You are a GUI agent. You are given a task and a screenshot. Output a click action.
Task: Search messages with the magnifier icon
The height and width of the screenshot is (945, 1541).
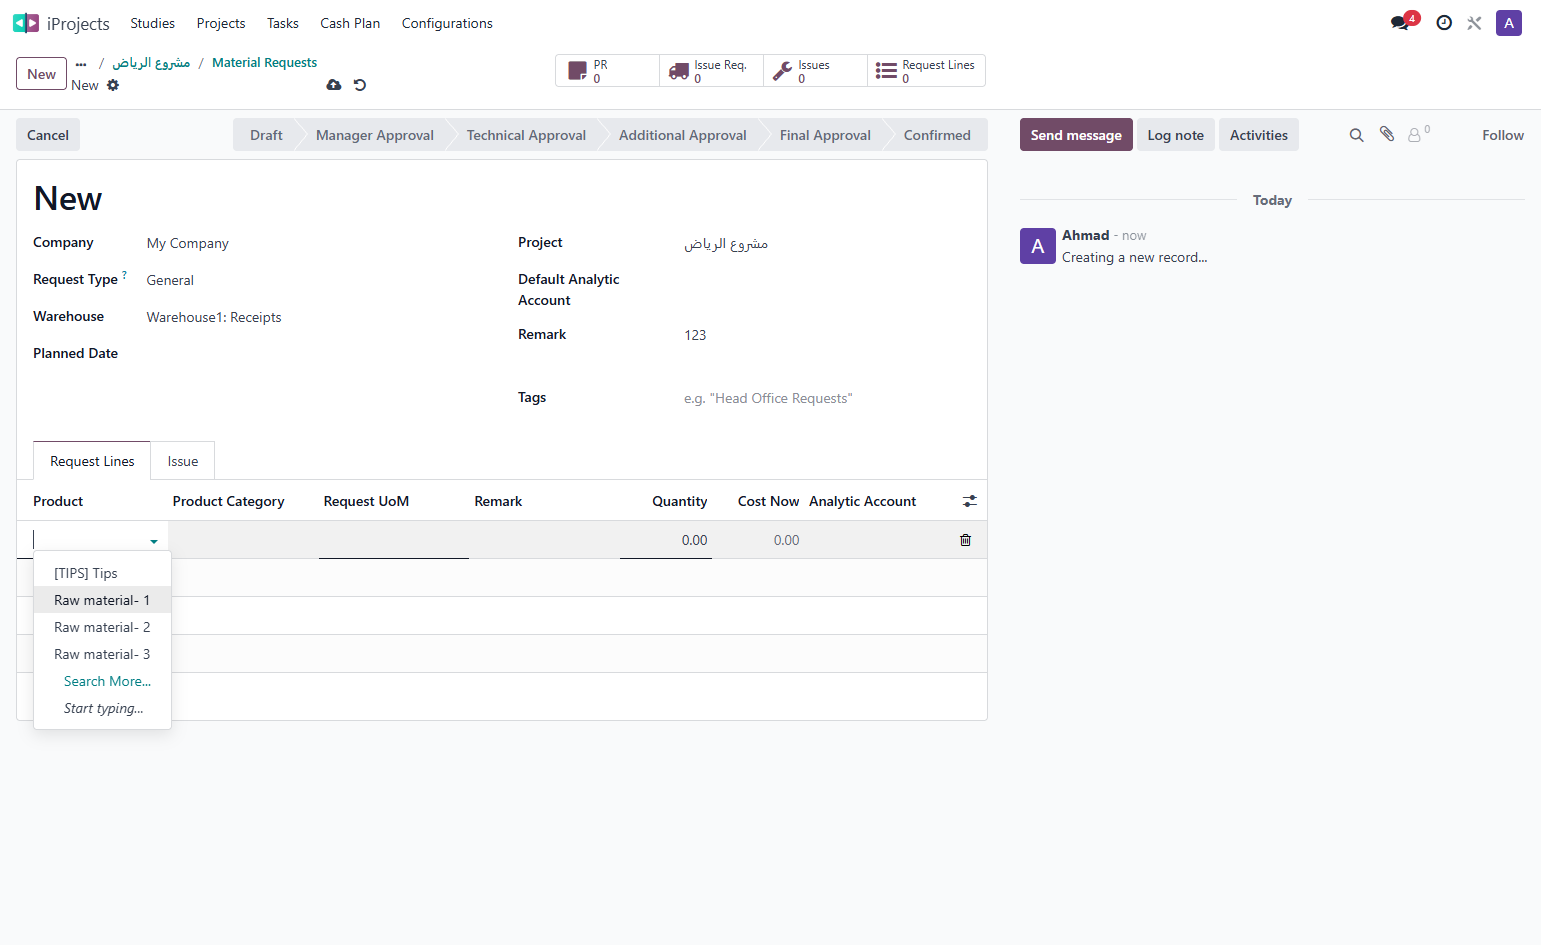(x=1356, y=135)
